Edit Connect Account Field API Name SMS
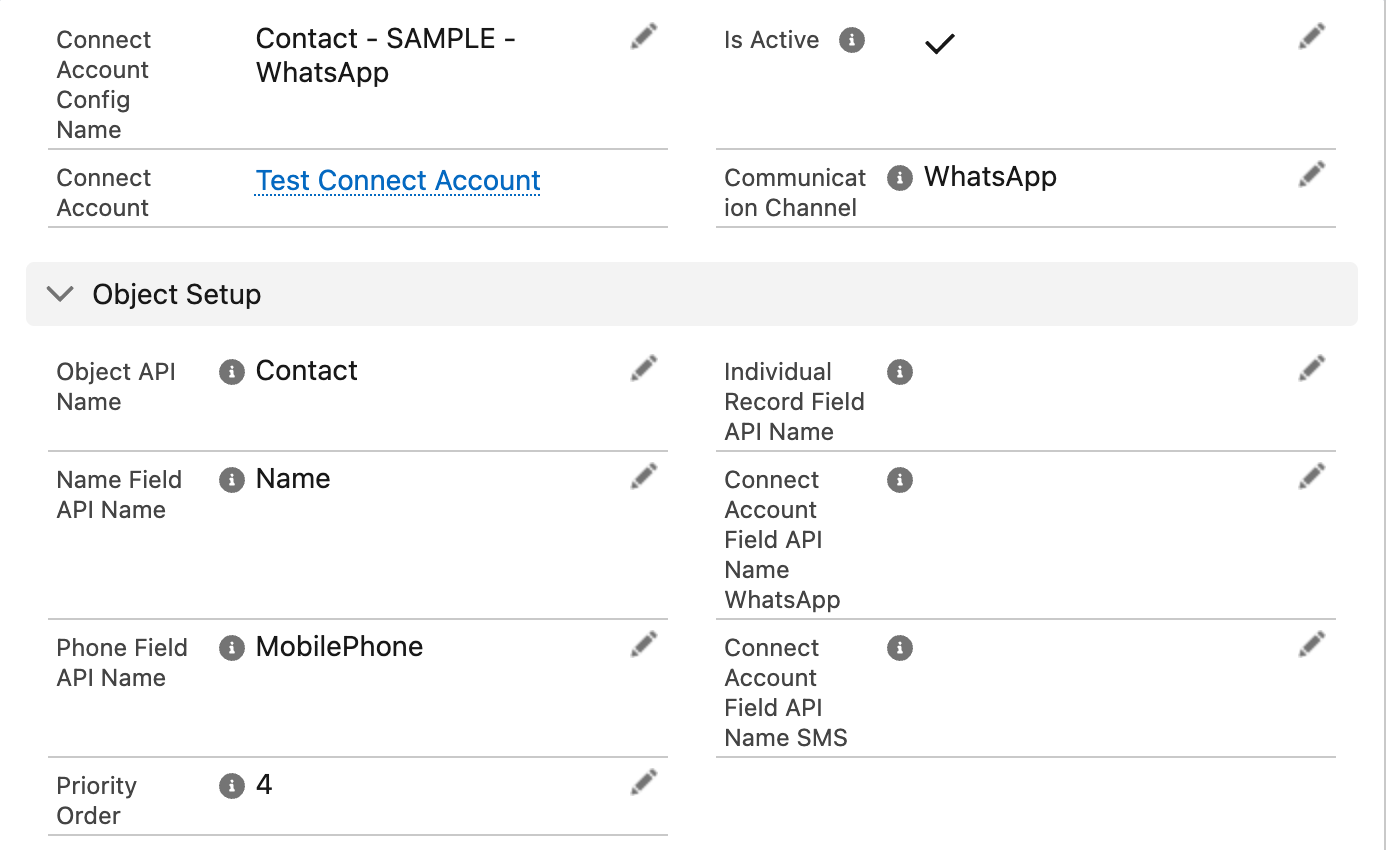The height and width of the screenshot is (850, 1386). [x=1312, y=645]
